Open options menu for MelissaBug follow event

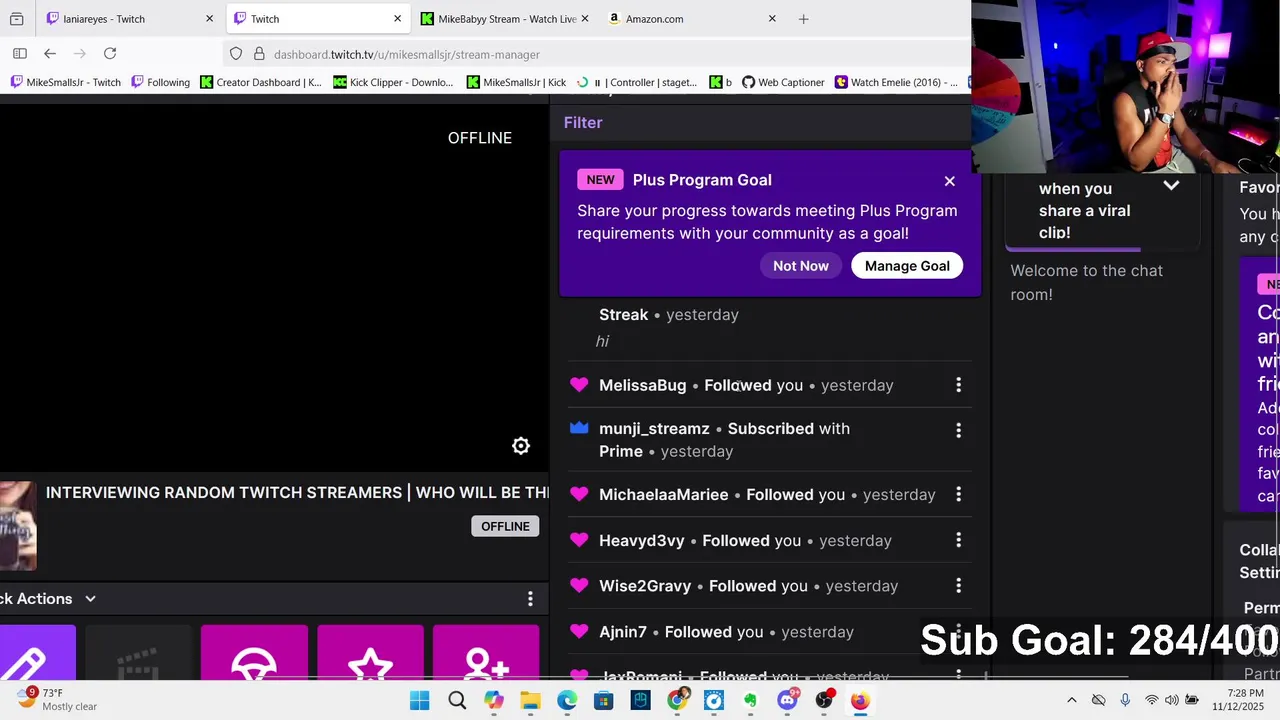pos(958,385)
